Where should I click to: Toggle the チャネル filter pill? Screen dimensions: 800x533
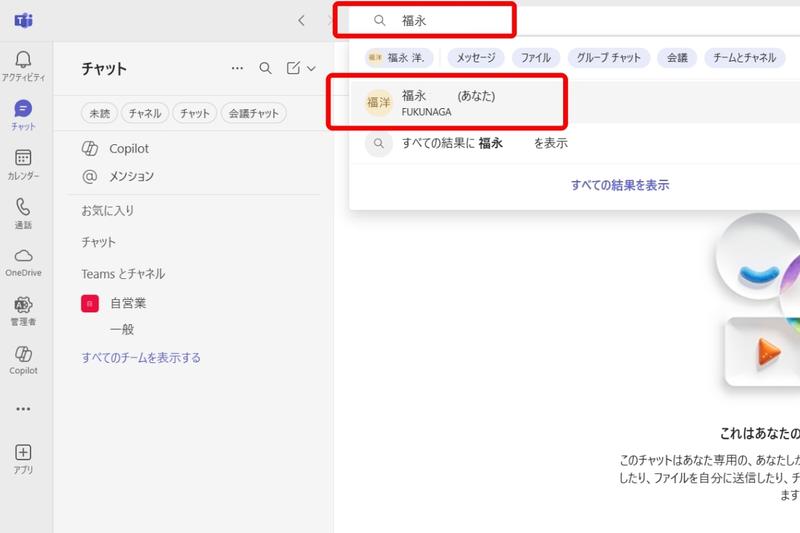click(145, 113)
